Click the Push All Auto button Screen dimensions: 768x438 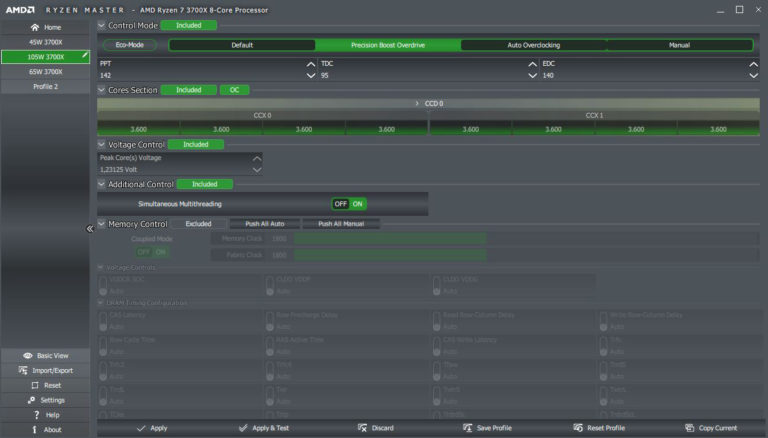(265, 224)
